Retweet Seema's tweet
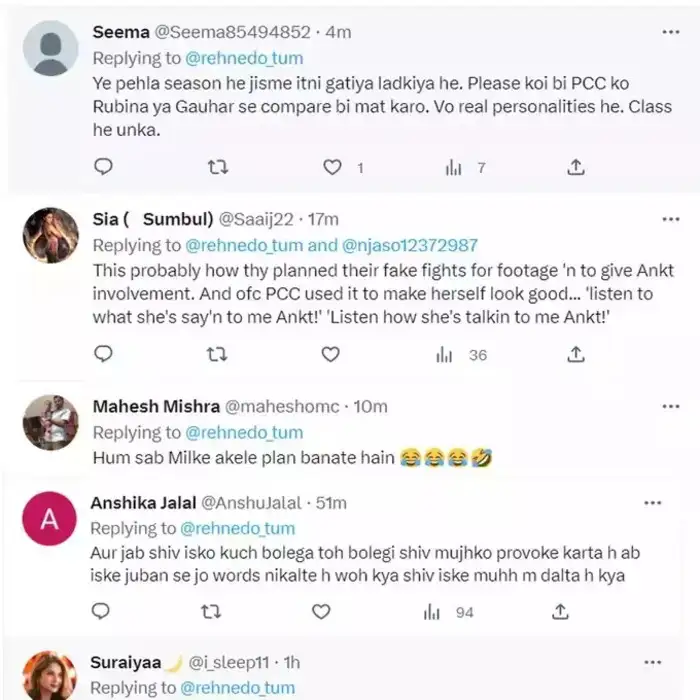The width and height of the screenshot is (700, 700). [x=217, y=167]
